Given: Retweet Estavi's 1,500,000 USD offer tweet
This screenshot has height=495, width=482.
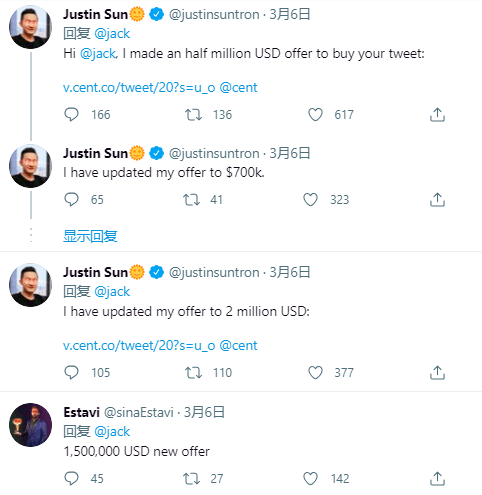Looking at the screenshot, I should 191,479.
